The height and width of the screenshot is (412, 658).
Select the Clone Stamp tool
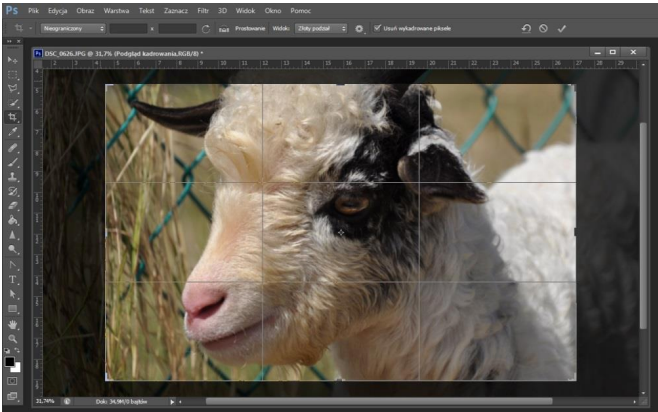click(x=12, y=177)
